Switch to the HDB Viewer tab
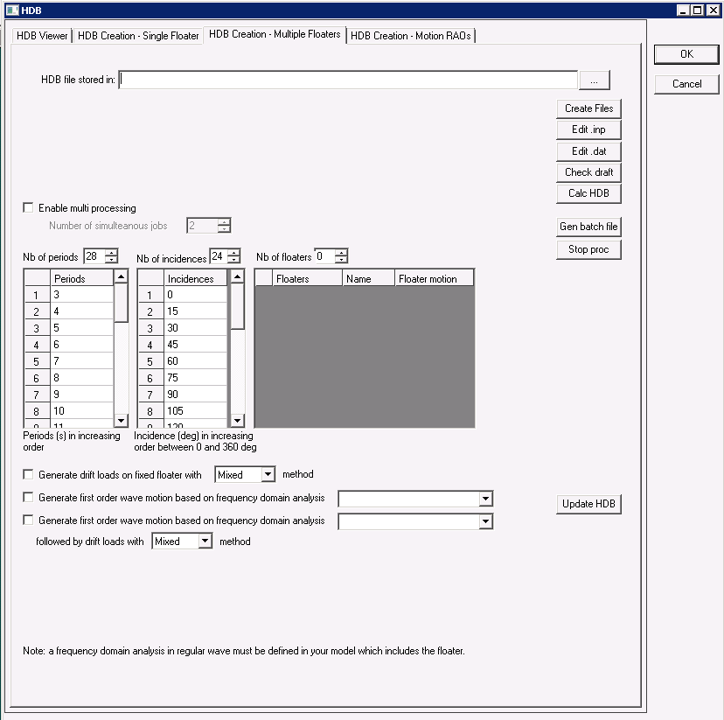The height and width of the screenshot is (720, 724). point(42,36)
